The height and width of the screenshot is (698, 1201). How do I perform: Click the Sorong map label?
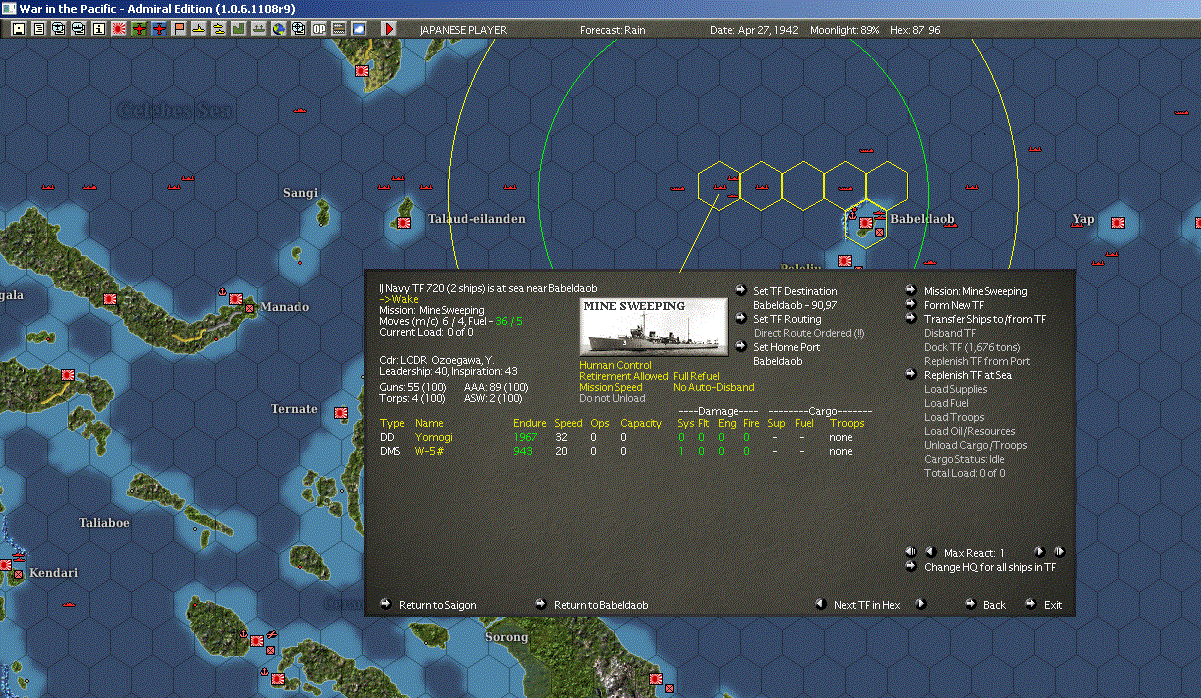506,637
